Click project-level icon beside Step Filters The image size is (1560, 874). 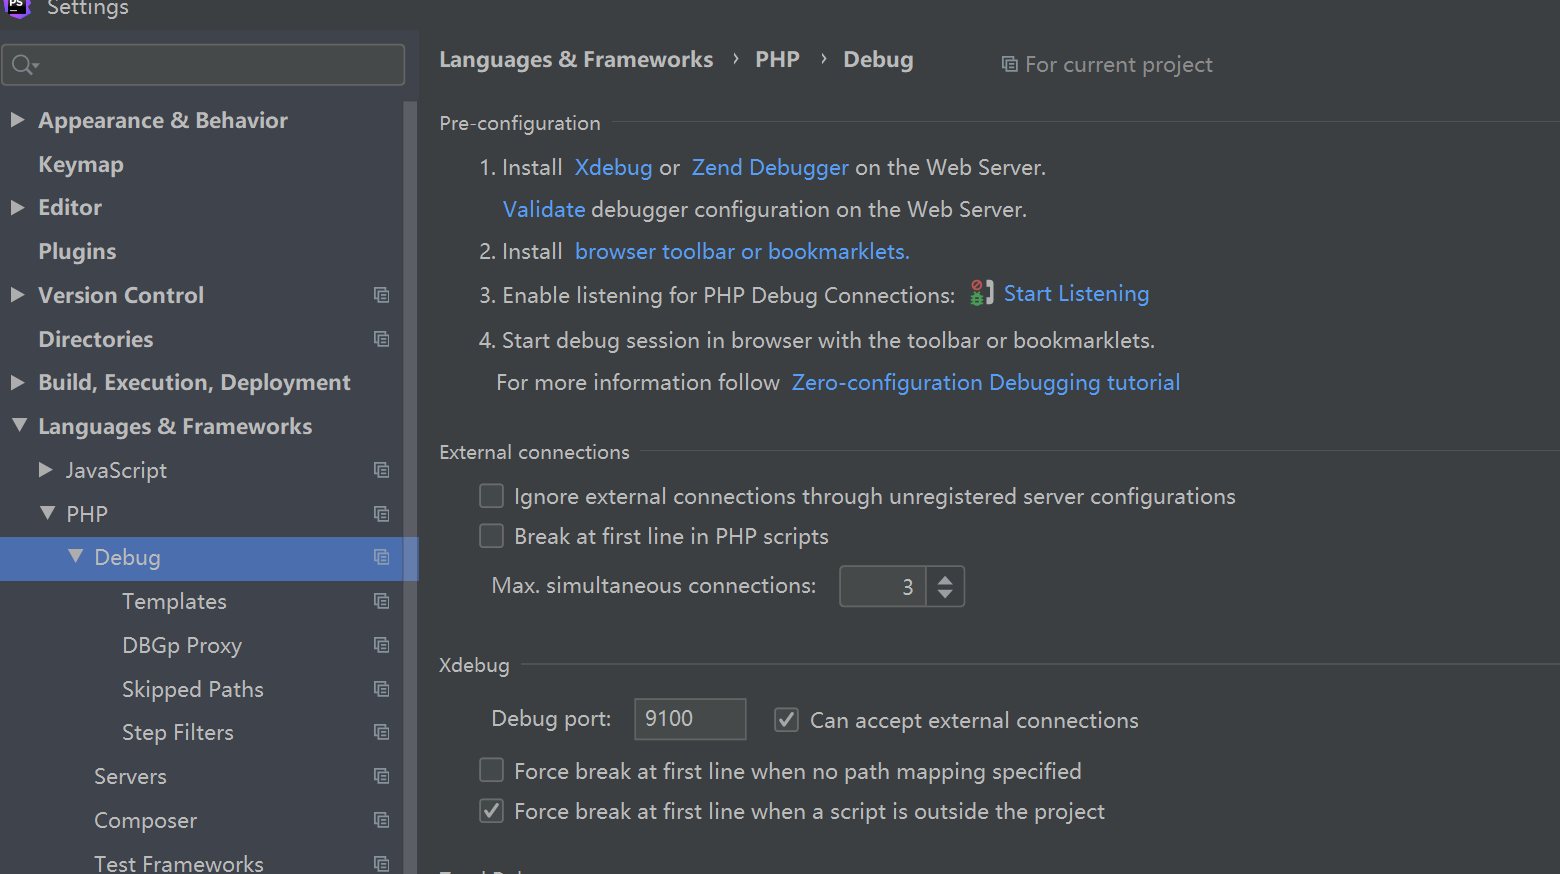tap(381, 732)
